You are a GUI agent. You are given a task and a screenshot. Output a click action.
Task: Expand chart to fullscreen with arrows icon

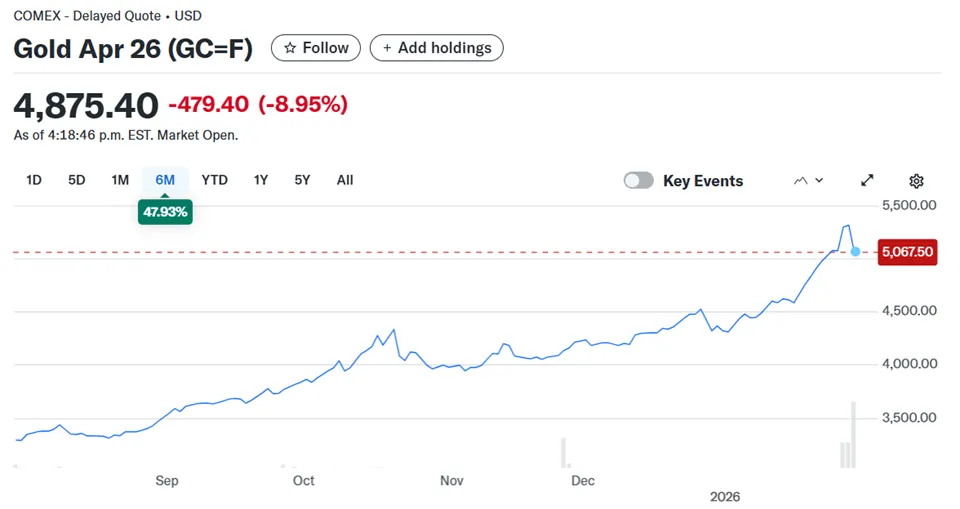[x=867, y=180]
